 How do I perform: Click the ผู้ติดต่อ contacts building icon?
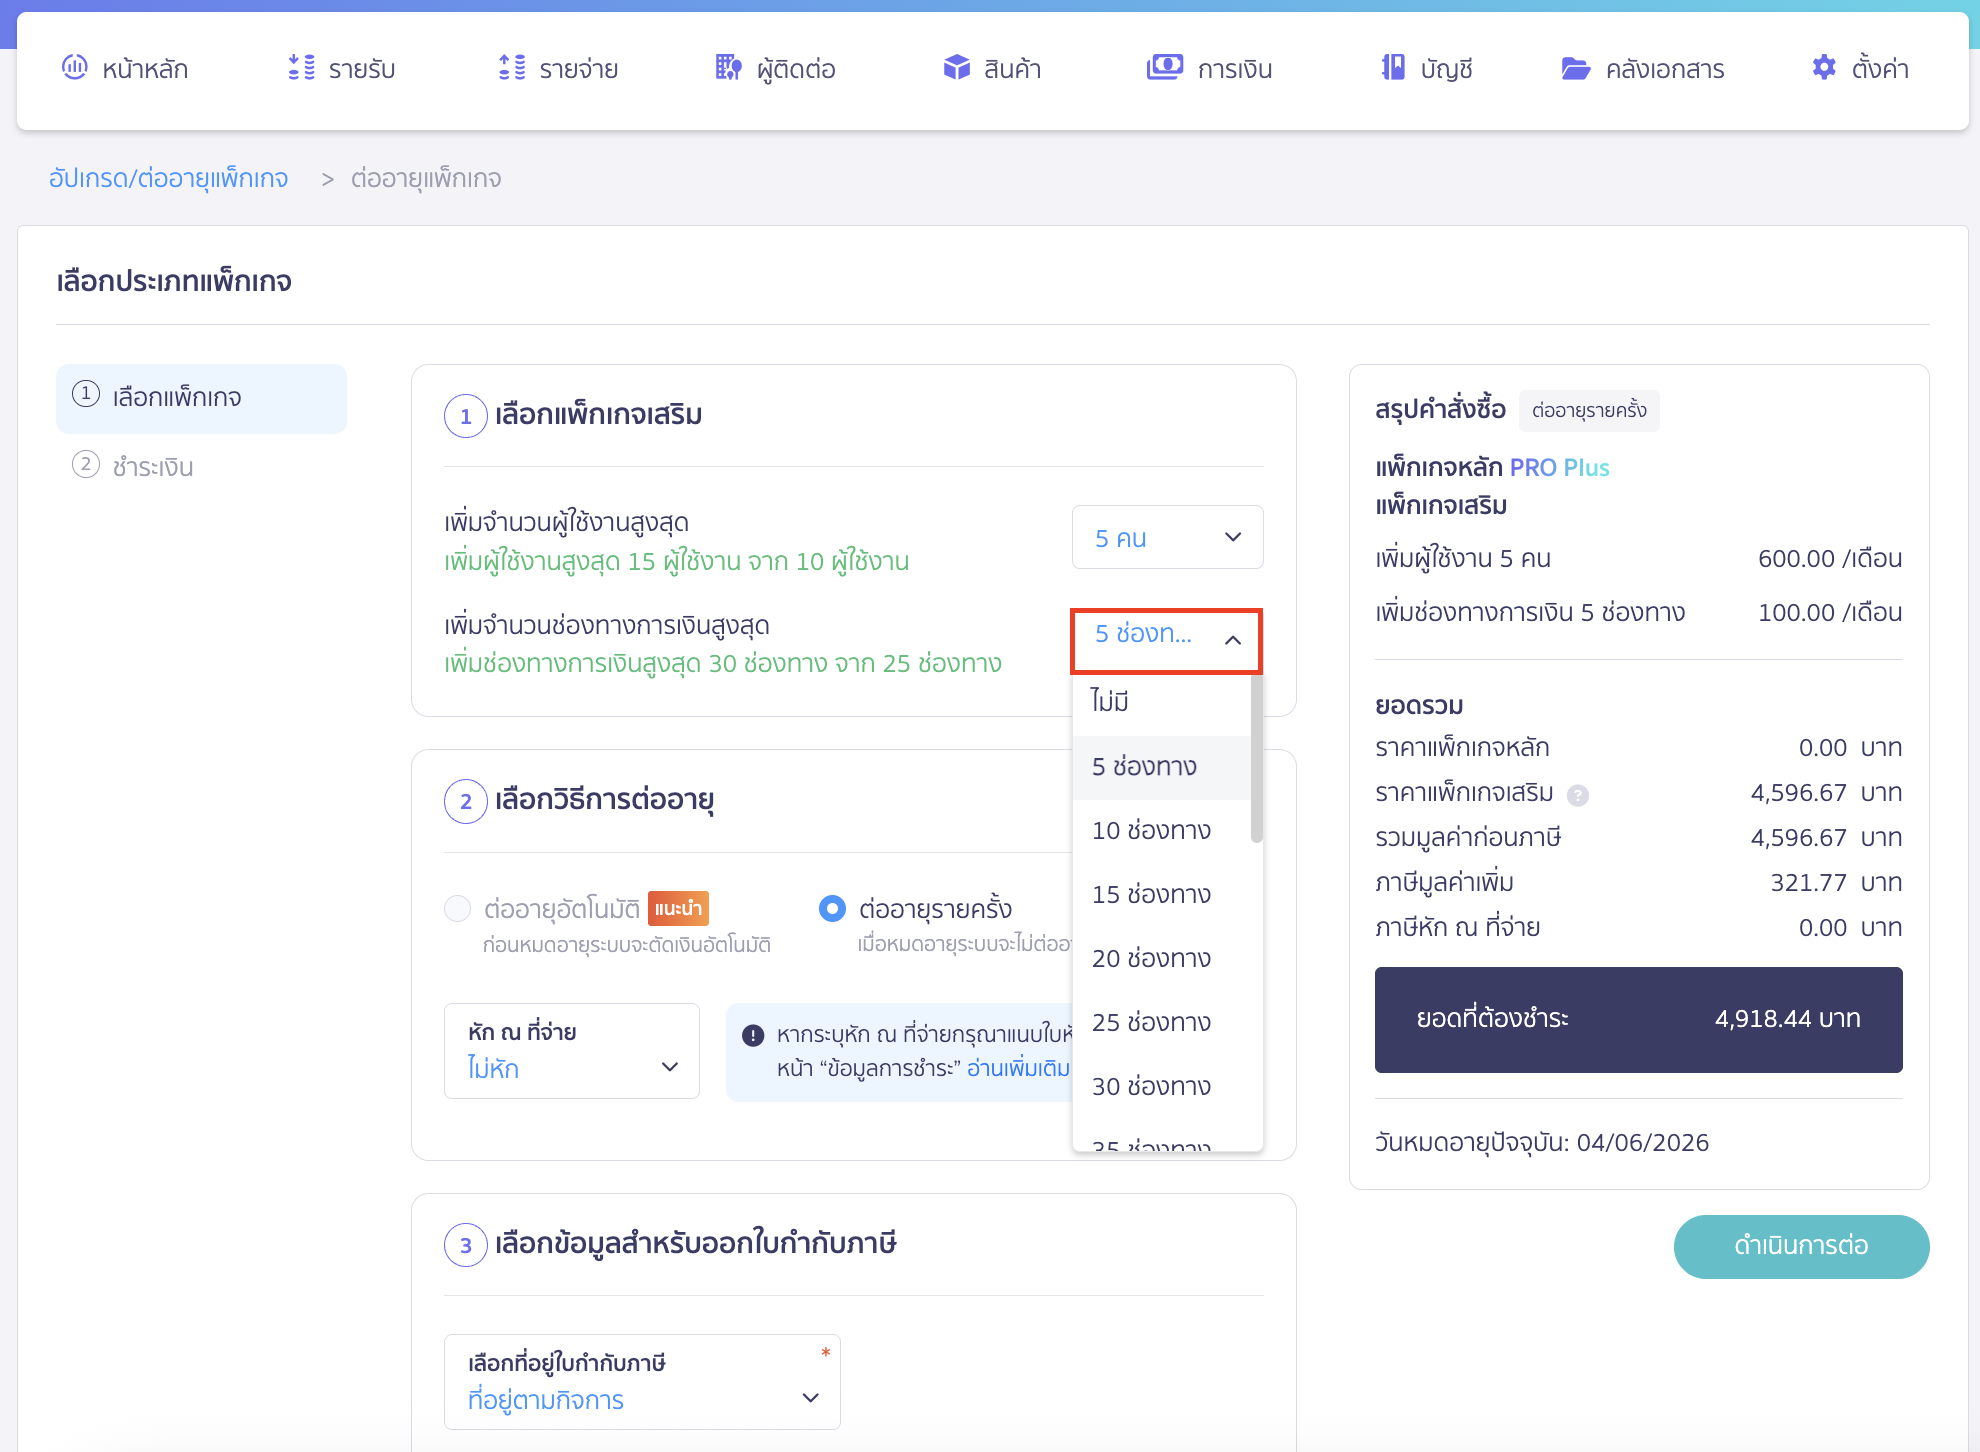tap(728, 68)
